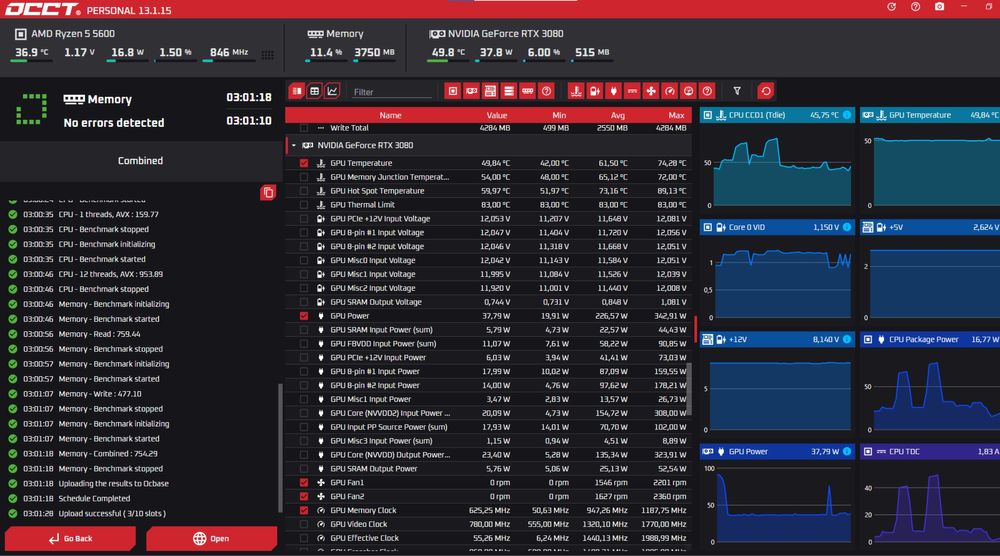The image size is (1000, 556).
Task: Clear all sensor filters funnel icon
Action: click(737, 91)
